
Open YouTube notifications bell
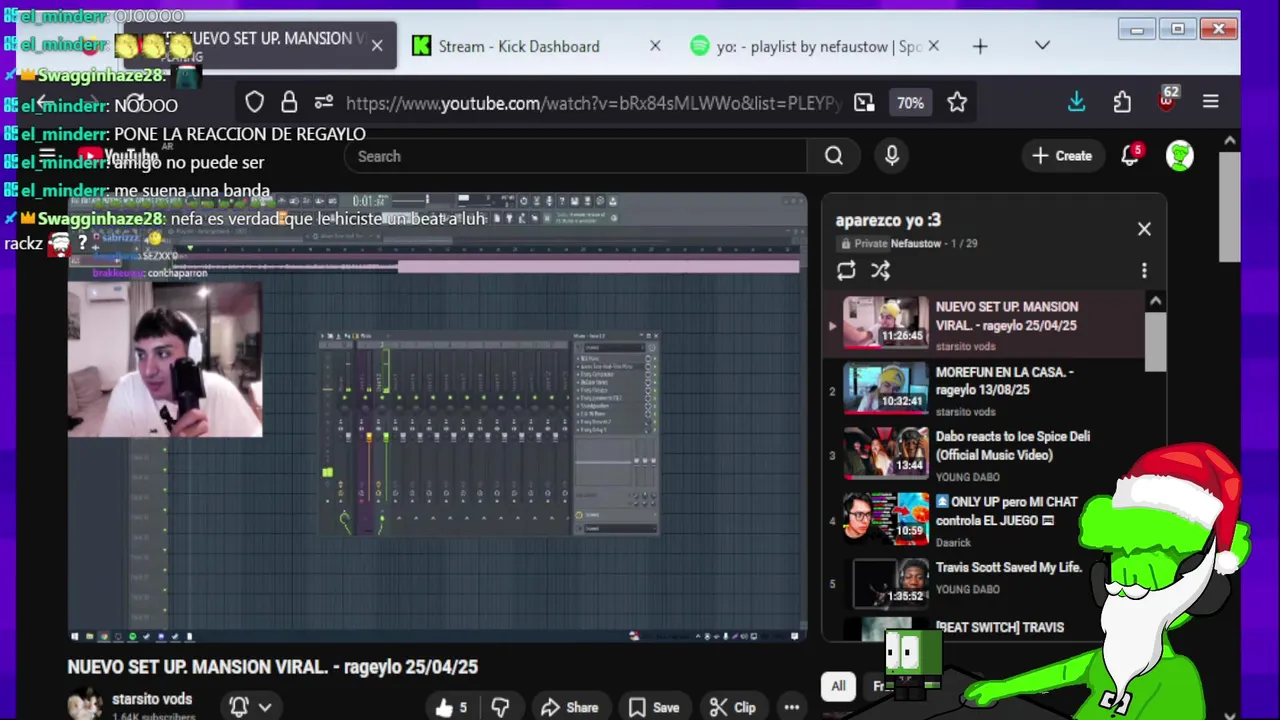tap(1131, 155)
